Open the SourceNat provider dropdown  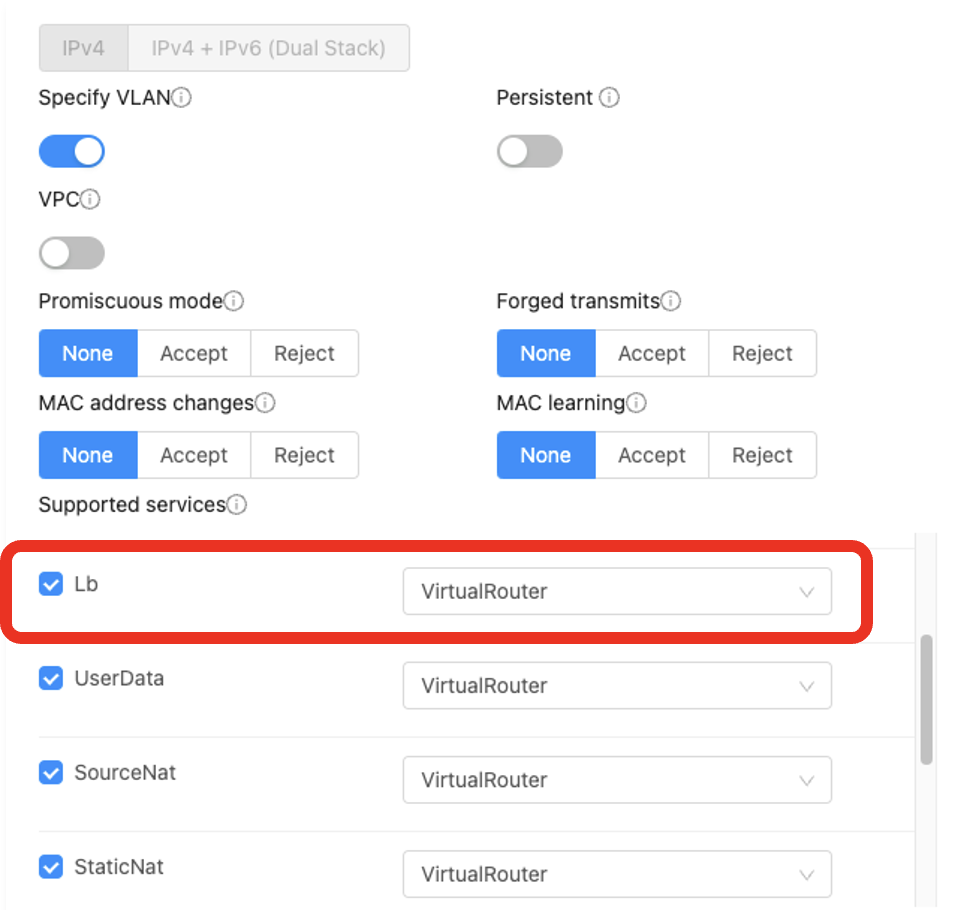pos(617,781)
